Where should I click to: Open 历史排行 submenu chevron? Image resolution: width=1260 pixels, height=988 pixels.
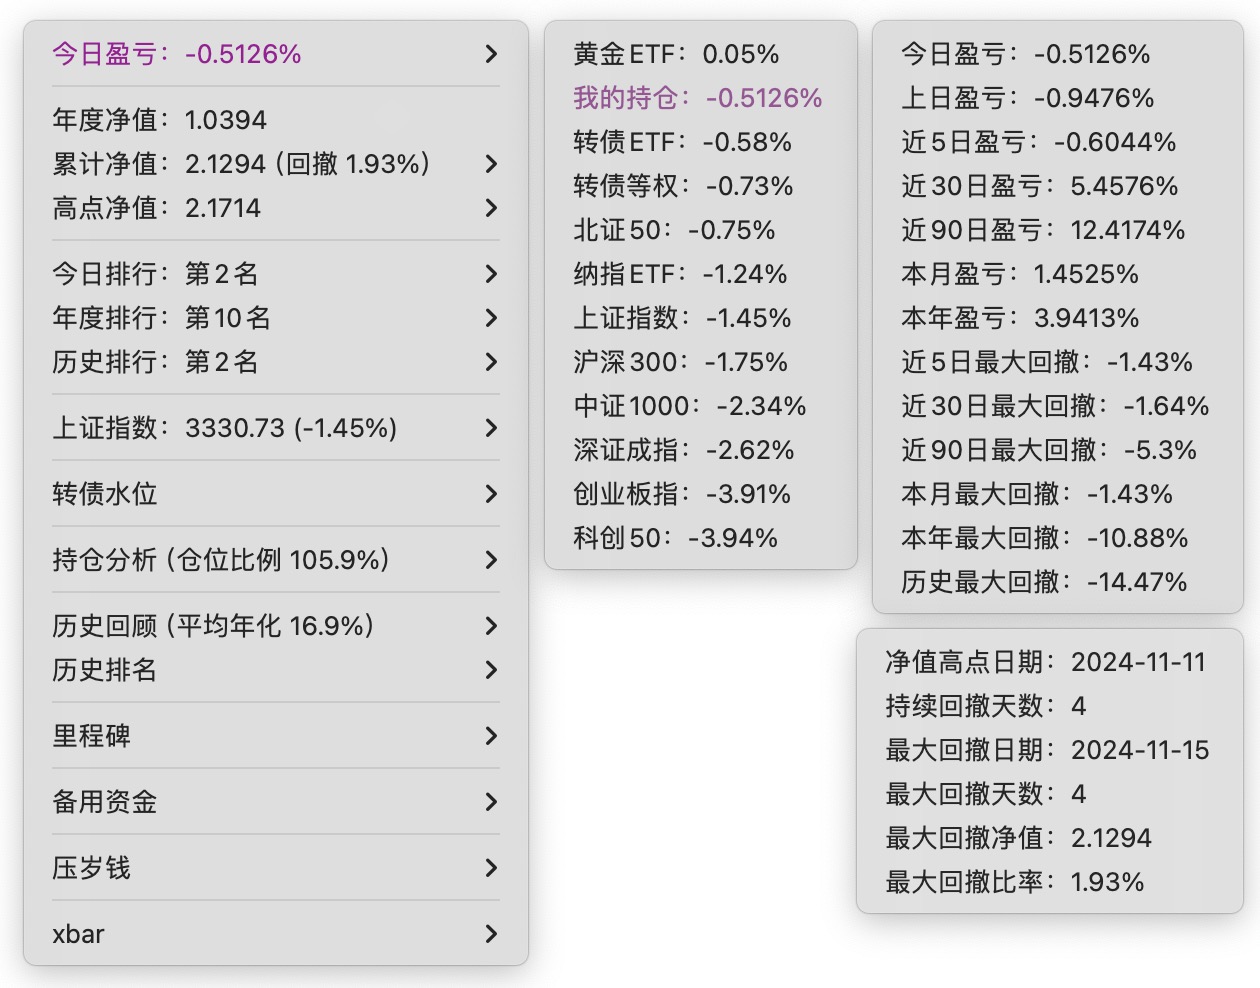click(490, 362)
